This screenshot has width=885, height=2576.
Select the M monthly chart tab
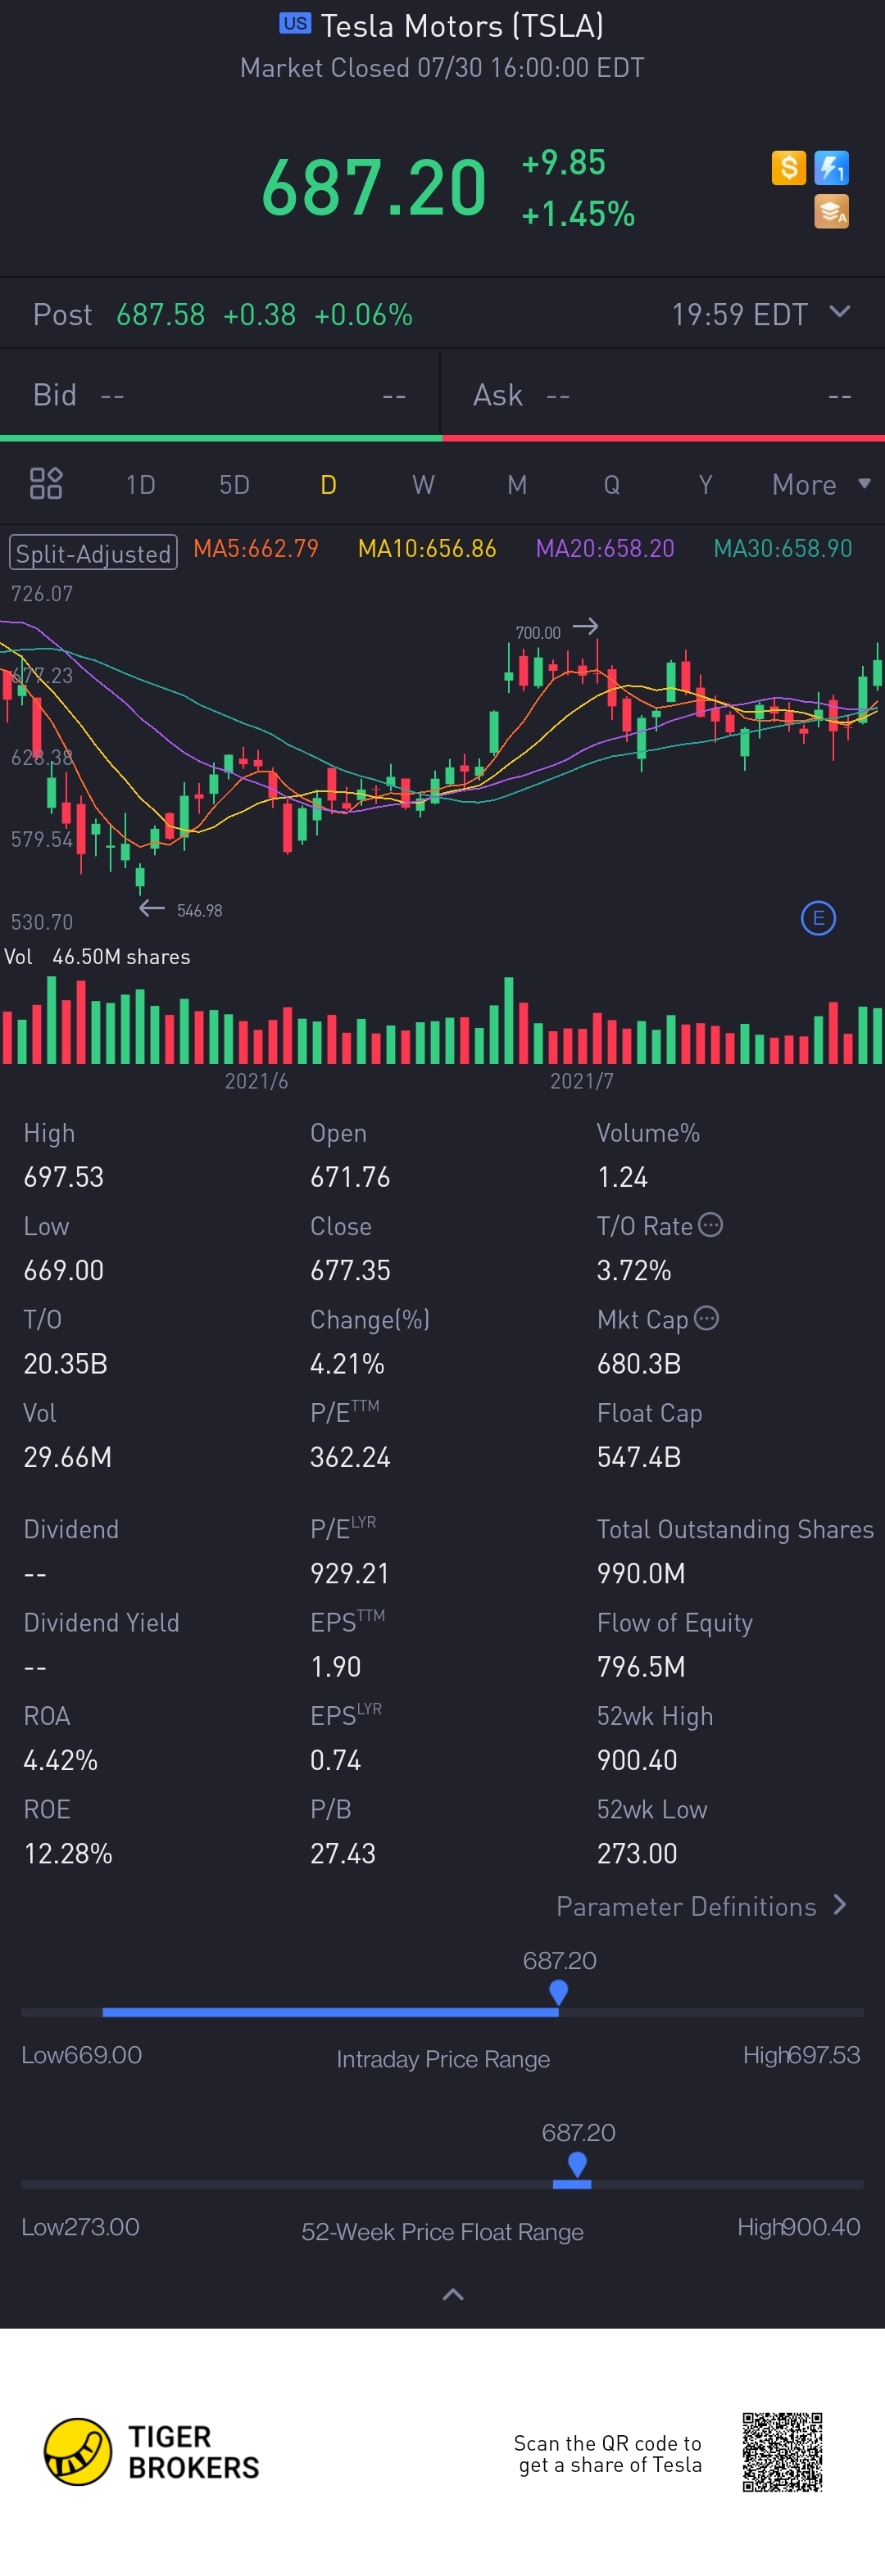tap(517, 485)
